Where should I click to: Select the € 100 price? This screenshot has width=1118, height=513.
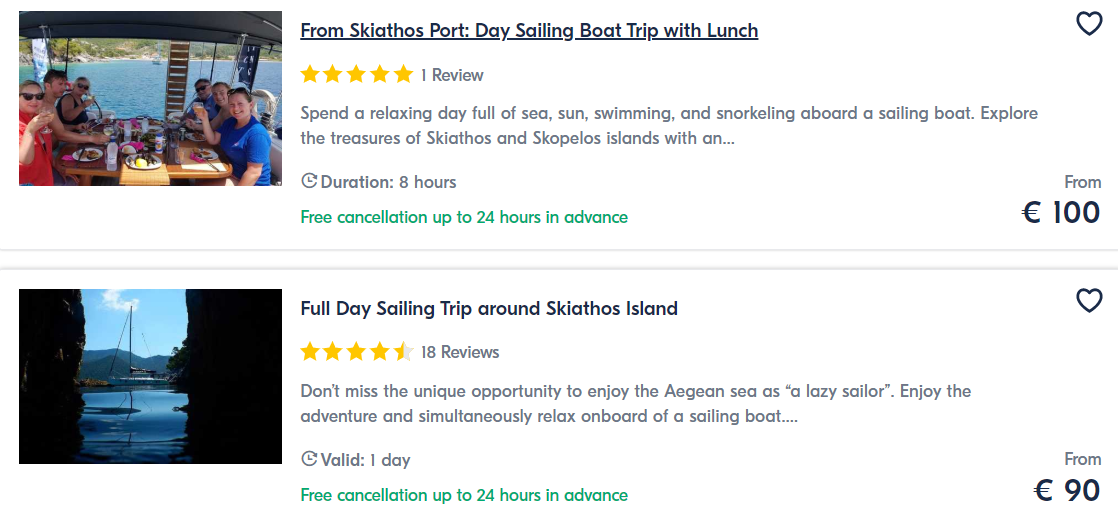[x=1061, y=213]
